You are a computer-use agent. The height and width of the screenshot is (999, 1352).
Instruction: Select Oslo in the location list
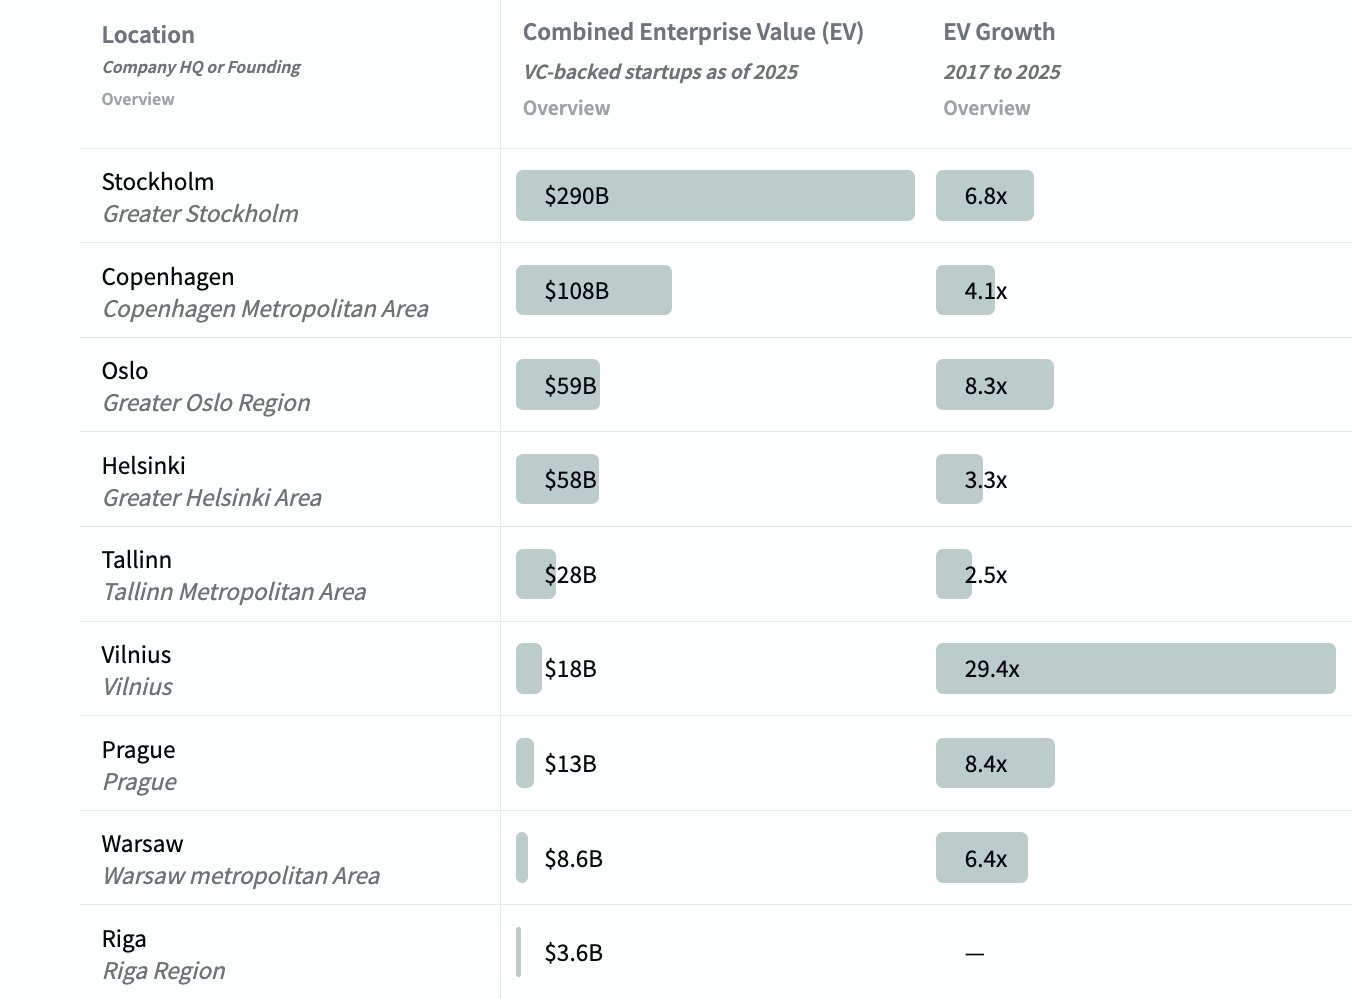pos(125,371)
